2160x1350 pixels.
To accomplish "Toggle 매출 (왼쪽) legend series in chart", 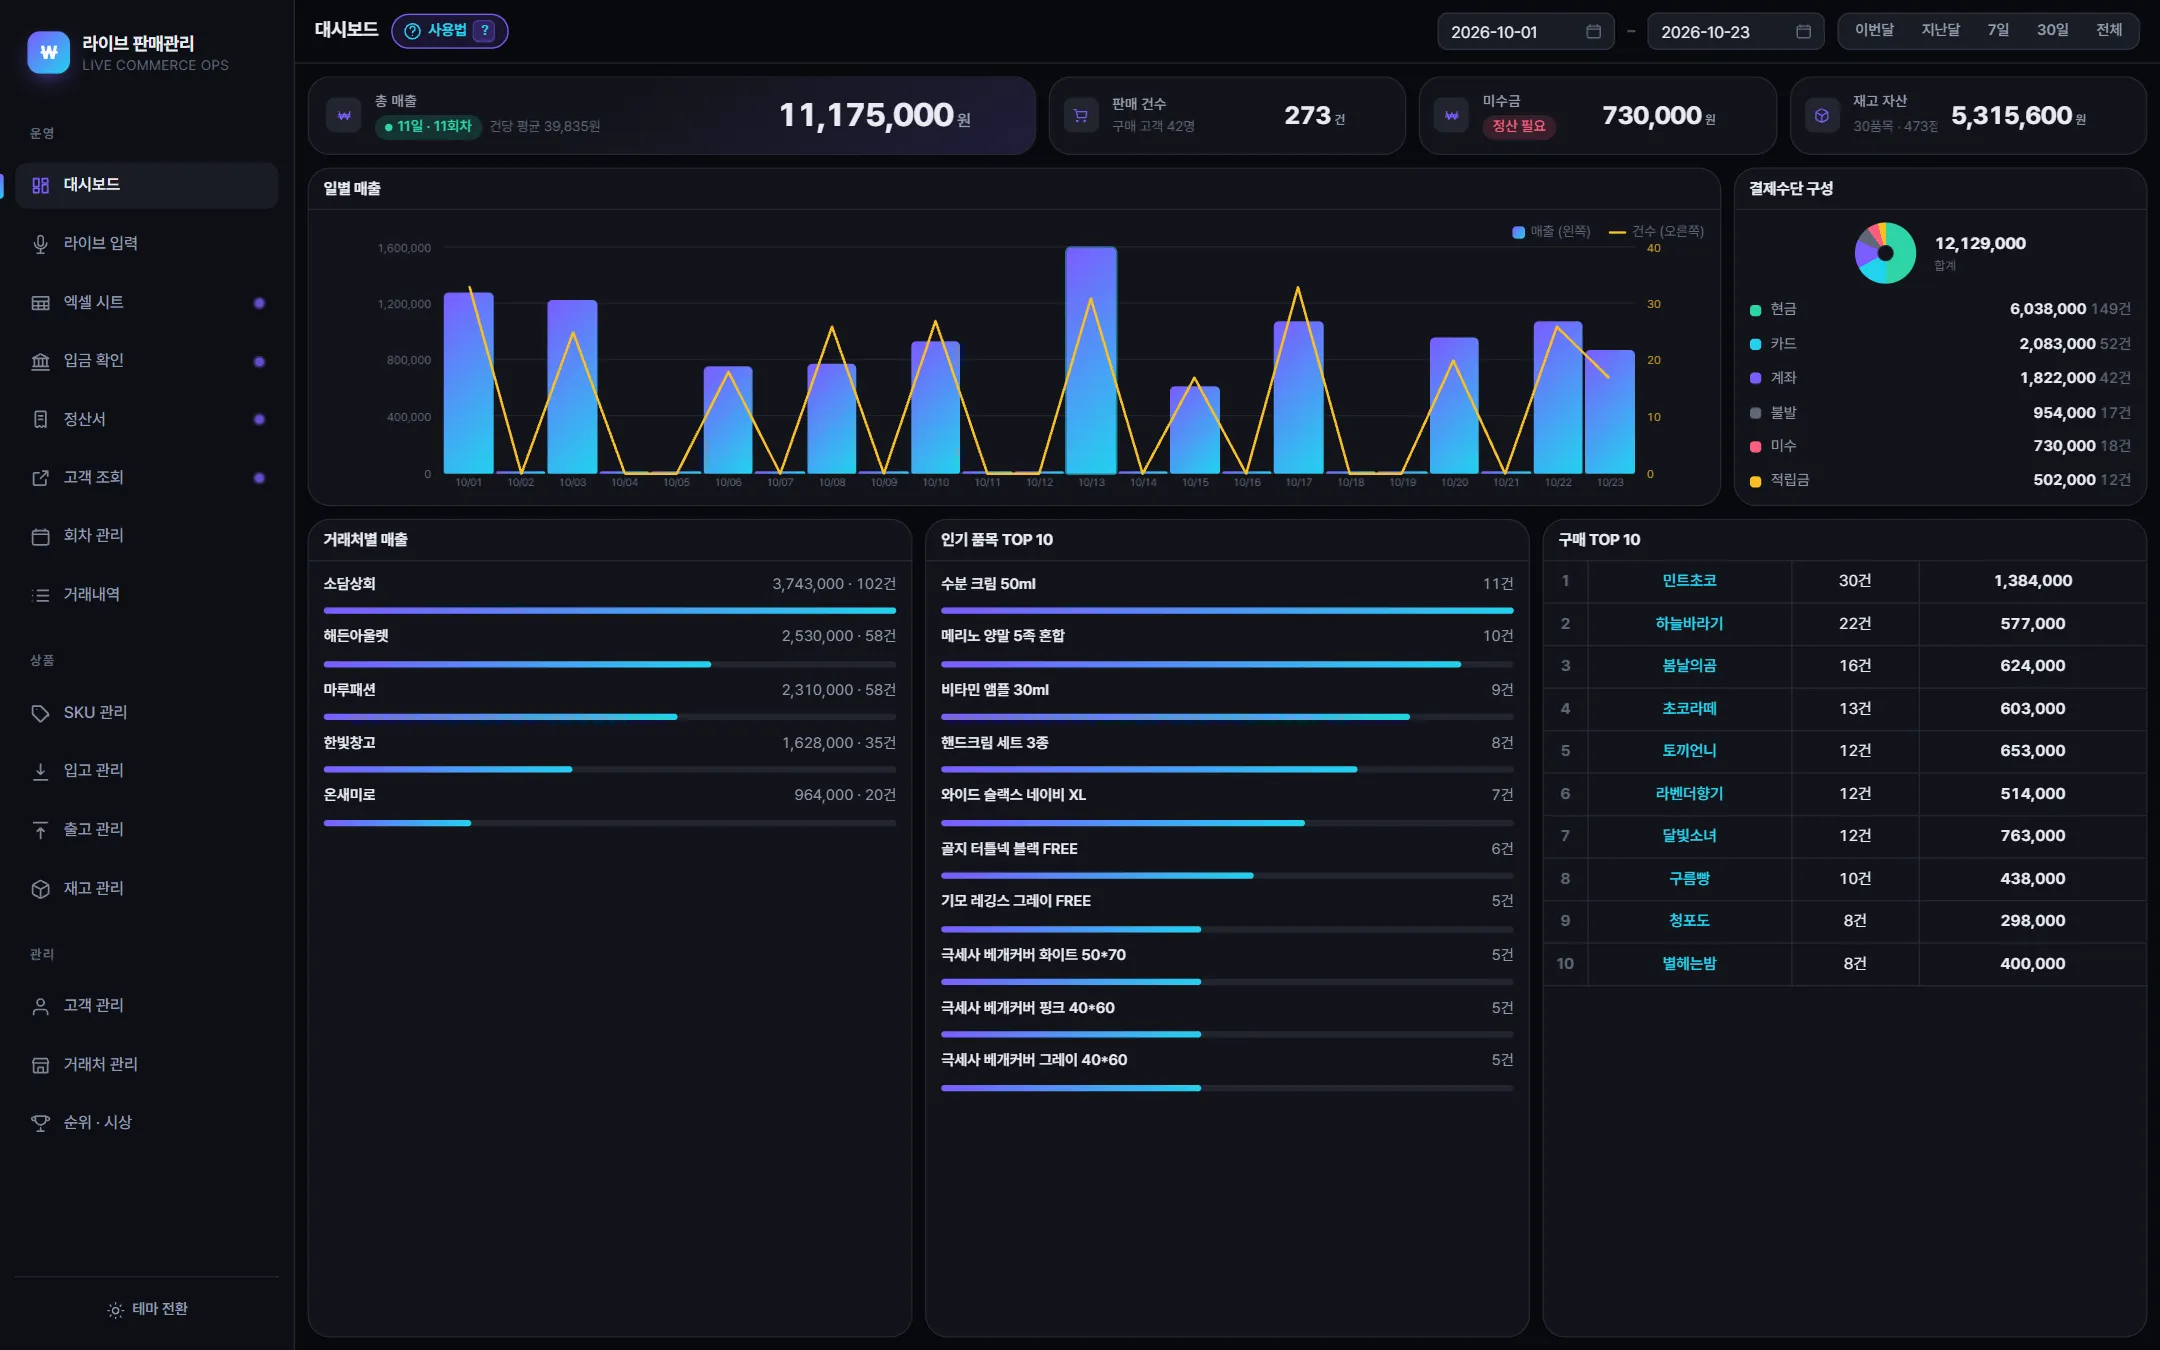I will [1551, 232].
